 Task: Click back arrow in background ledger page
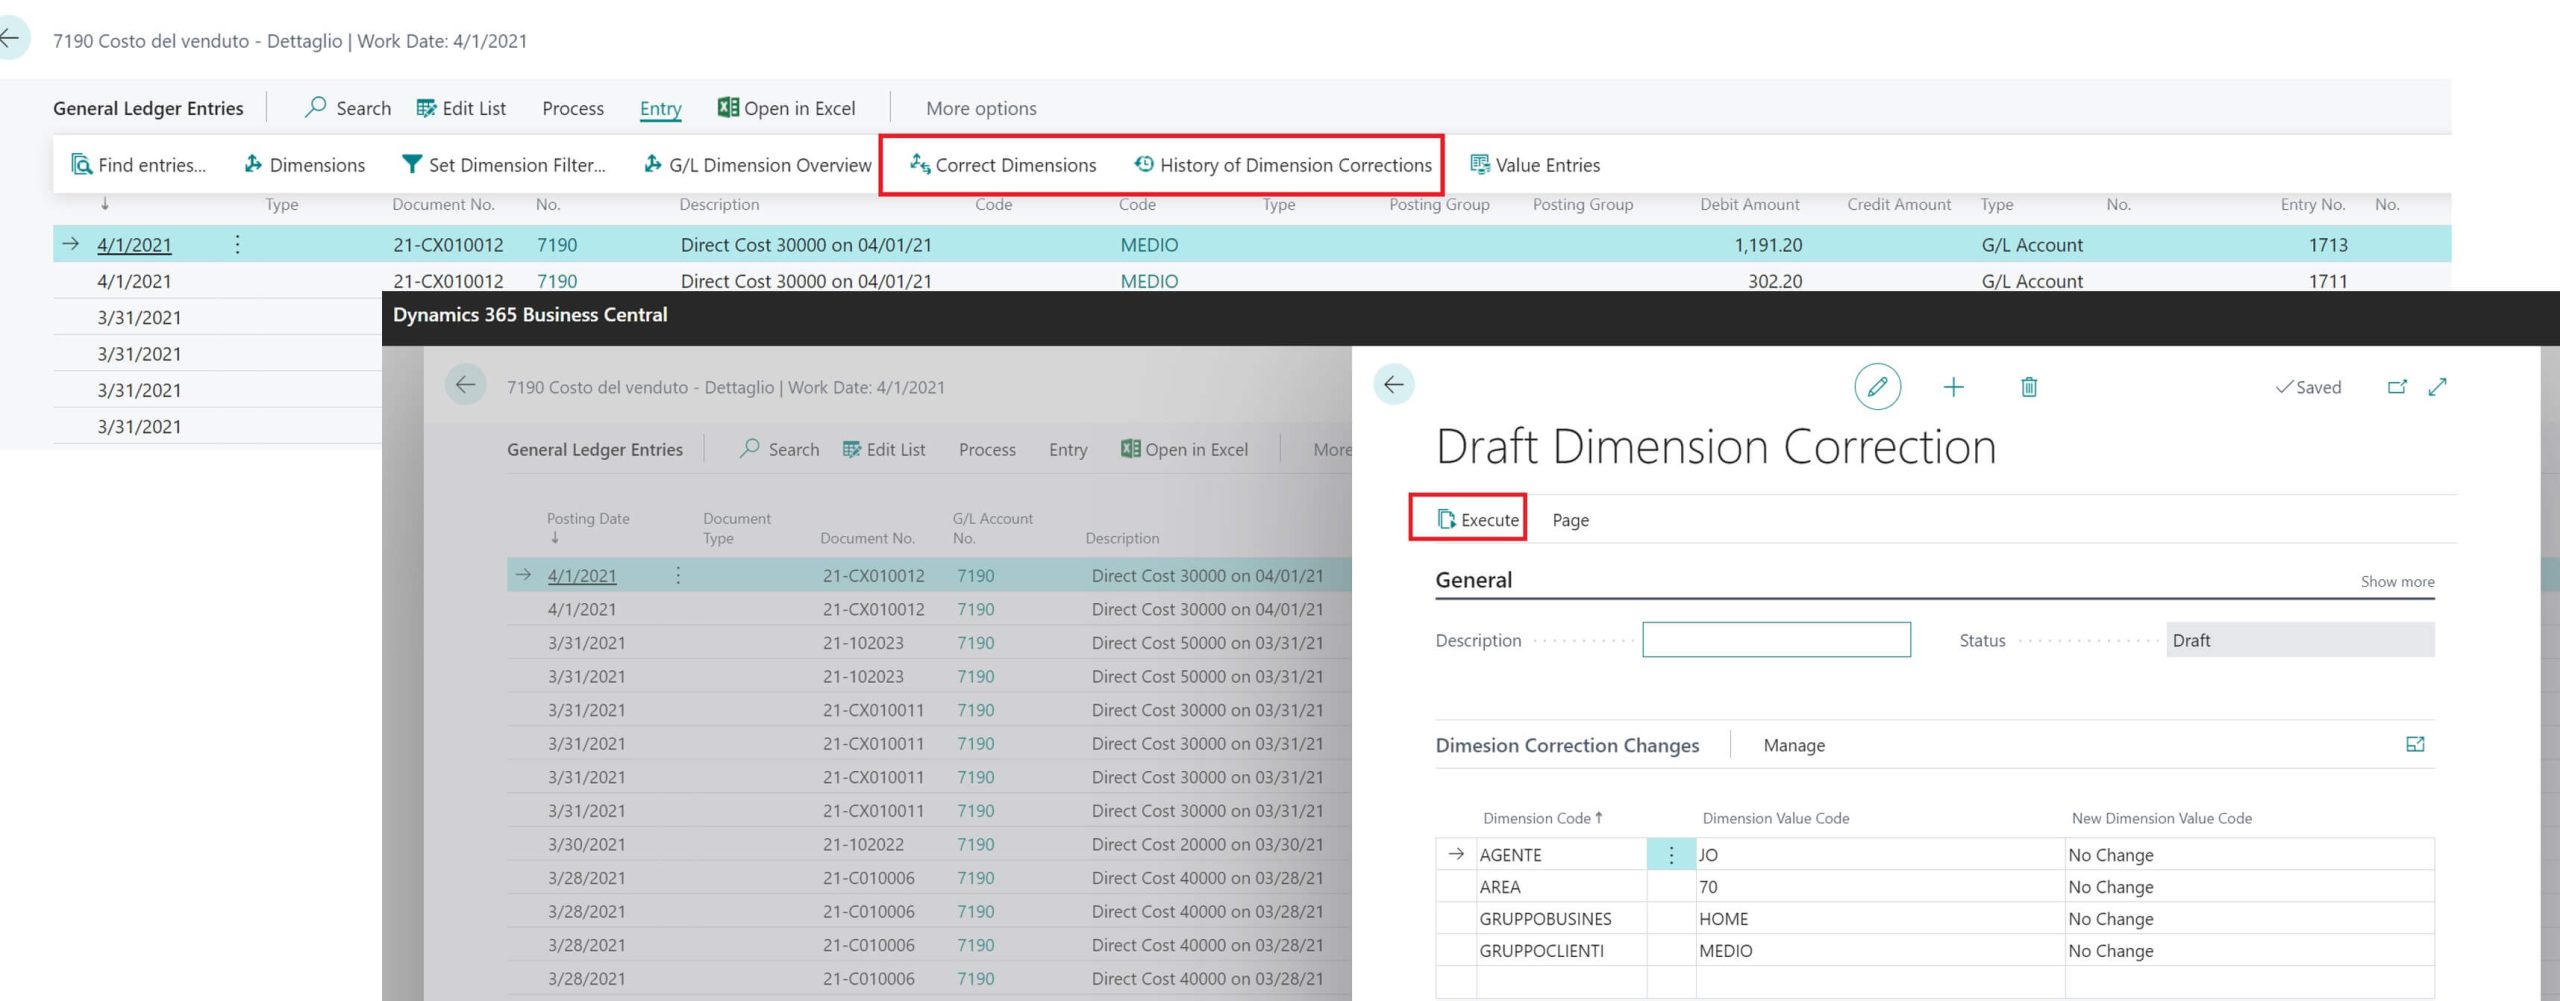coord(465,385)
